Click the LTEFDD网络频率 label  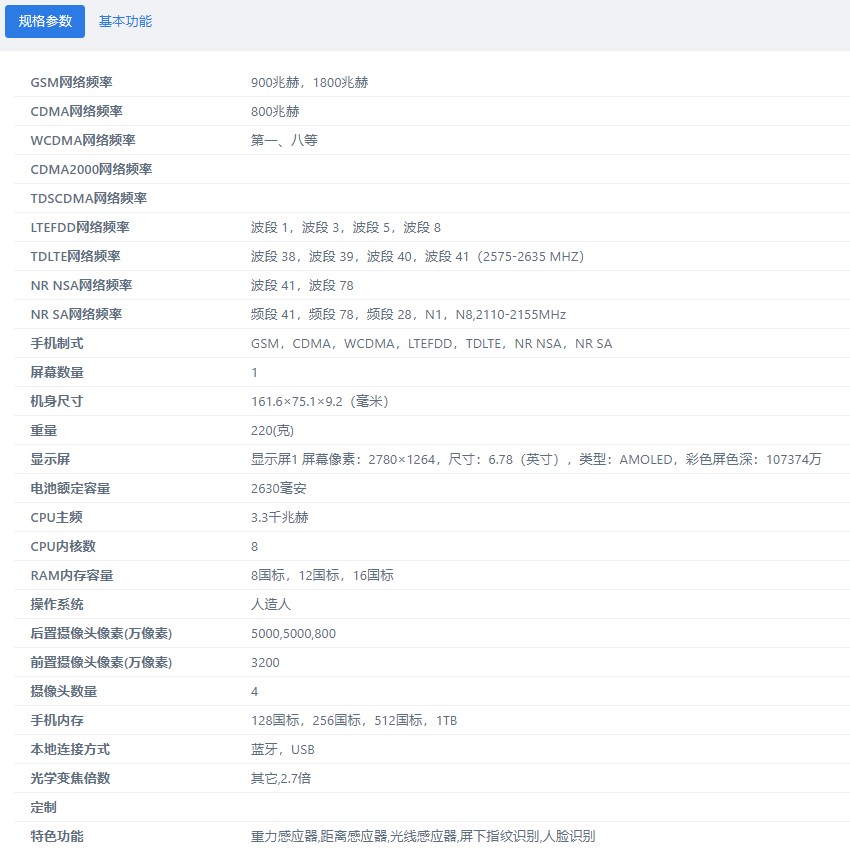pyautogui.click(x=80, y=227)
